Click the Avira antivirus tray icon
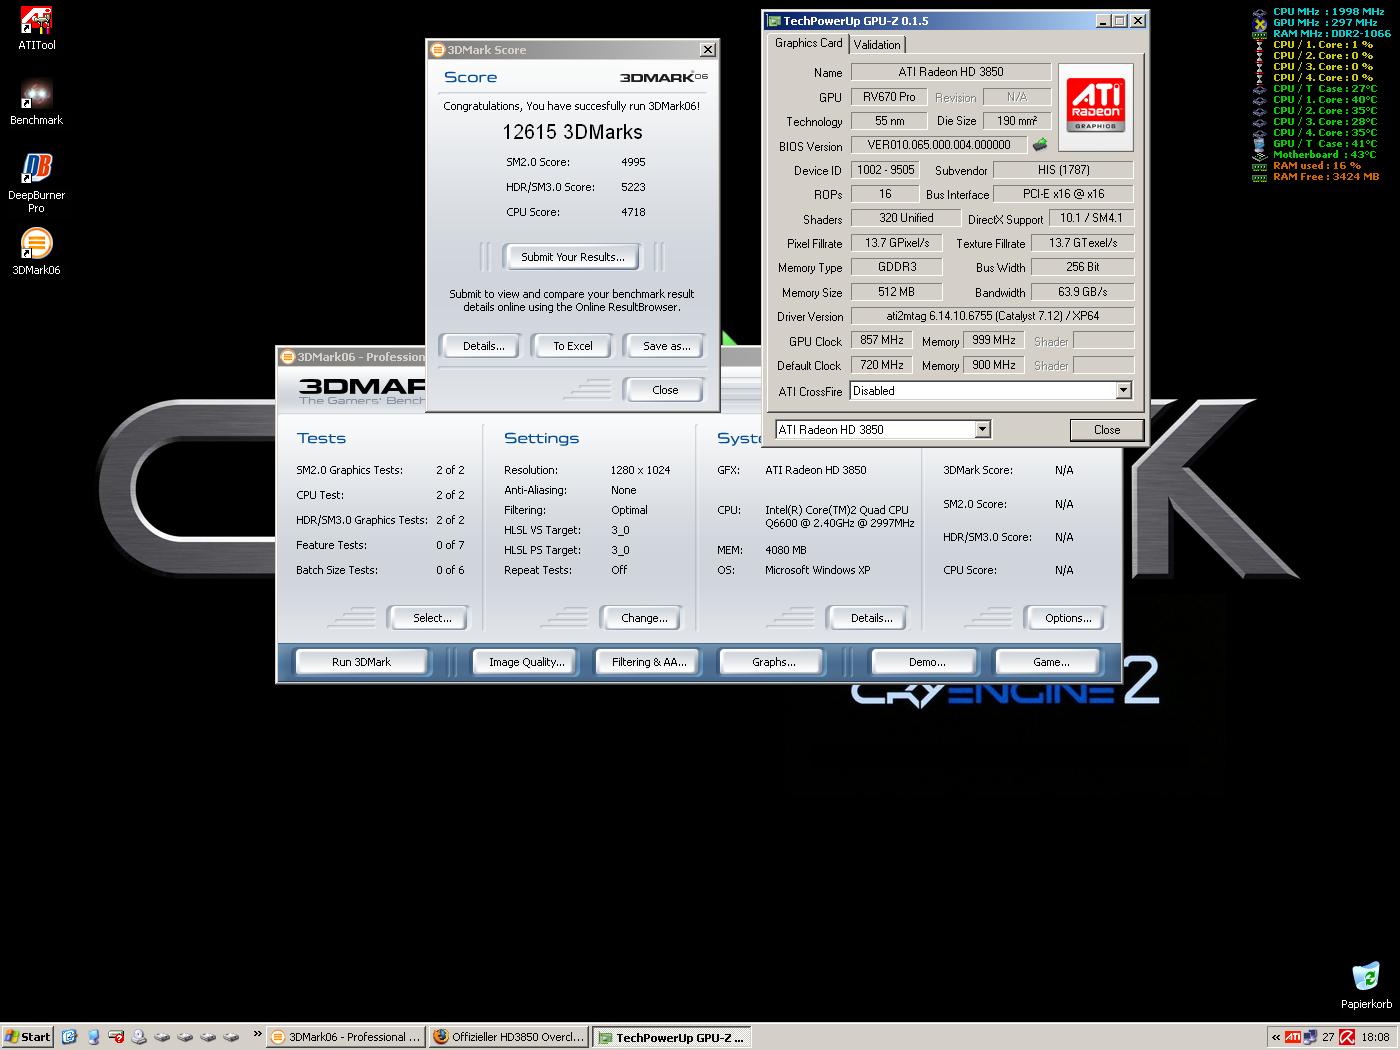 pyautogui.click(x=1347, y=1037)
